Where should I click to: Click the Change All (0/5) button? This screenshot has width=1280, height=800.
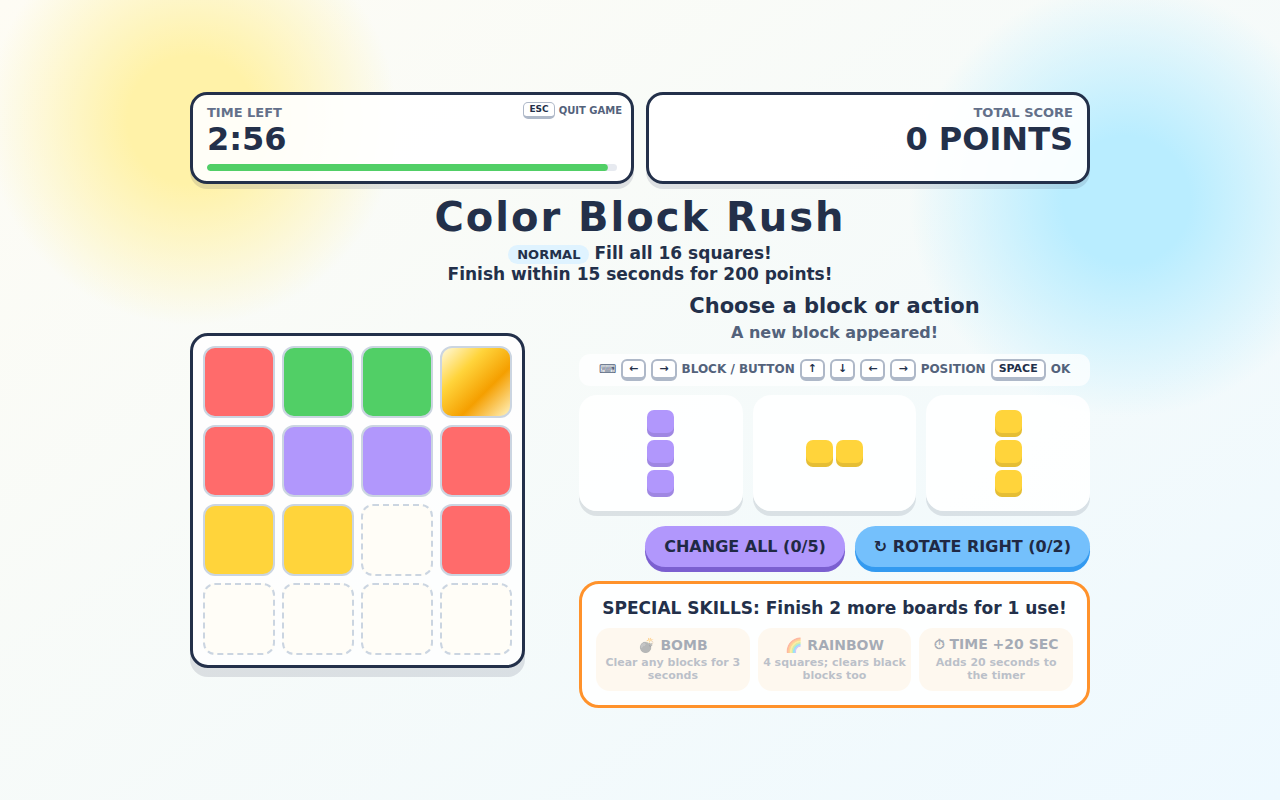pos(745,547)
